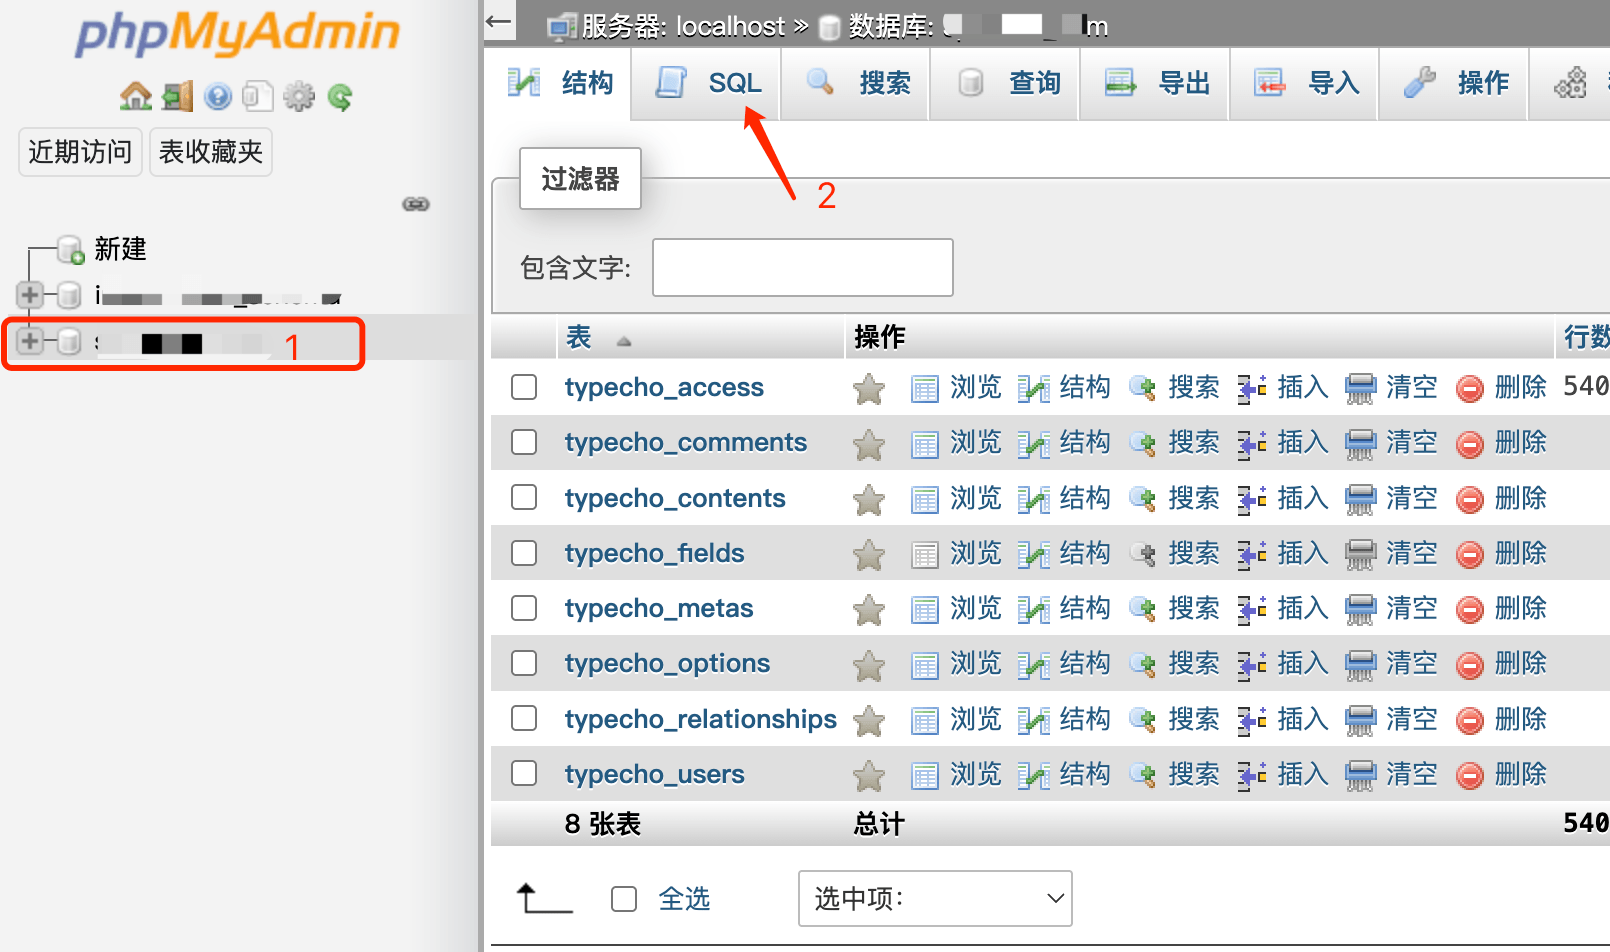Favorite typecho_access with star icon
The image size is (1610, 952).
point(869,388)
